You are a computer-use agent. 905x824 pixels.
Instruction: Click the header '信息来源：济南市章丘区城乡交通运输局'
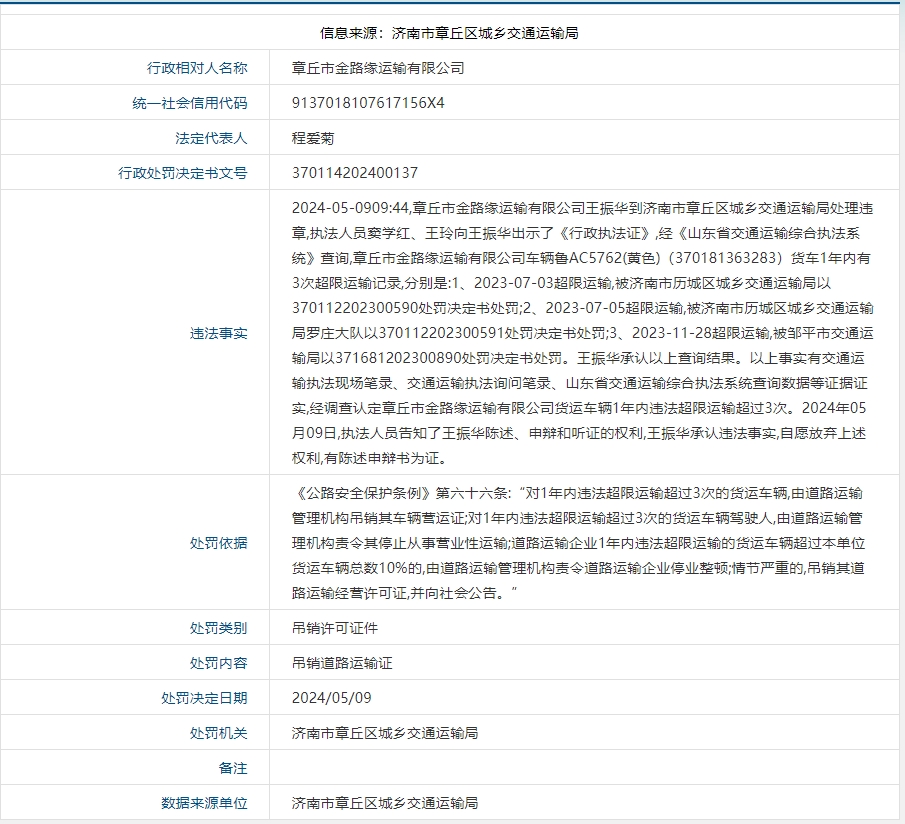449,33
